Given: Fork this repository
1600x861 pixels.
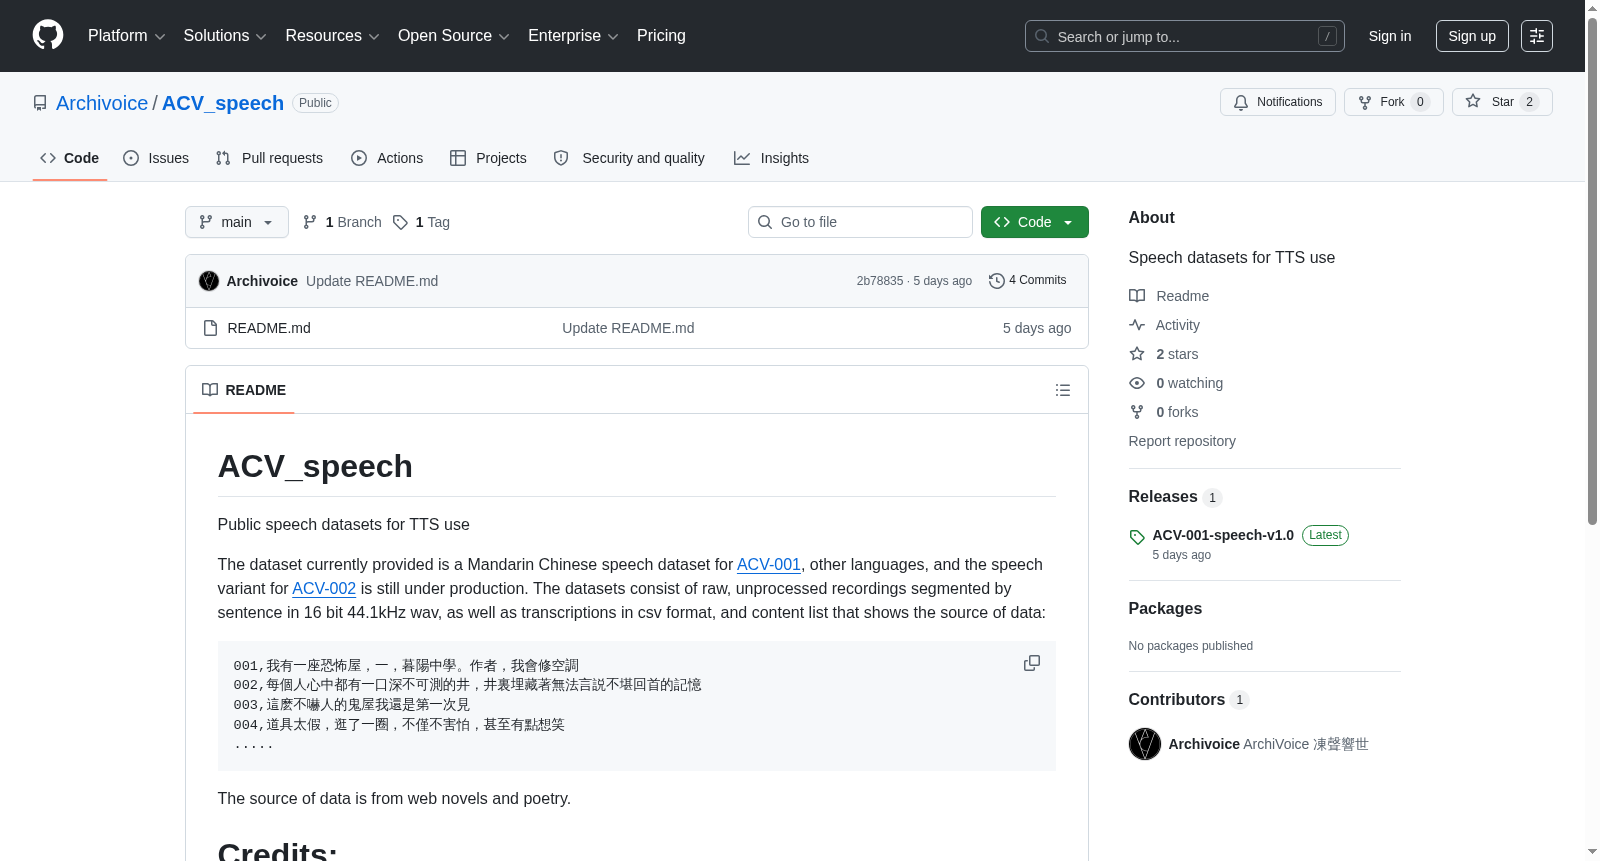Looking at the screenshot, I should [x=1393, y=102].
